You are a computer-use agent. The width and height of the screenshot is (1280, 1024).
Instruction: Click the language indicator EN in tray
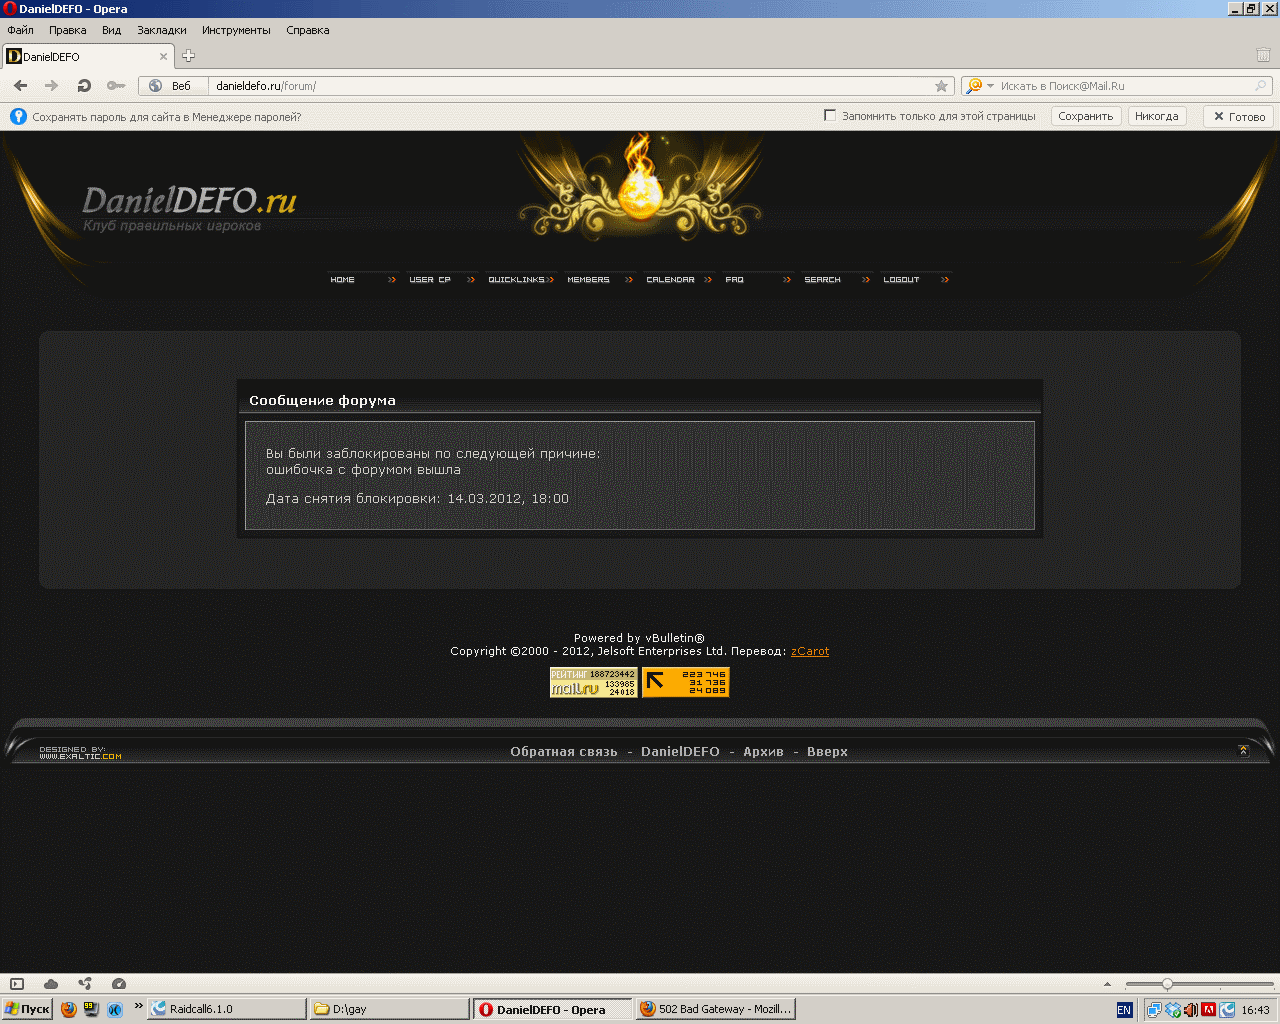(1124, 1010)
